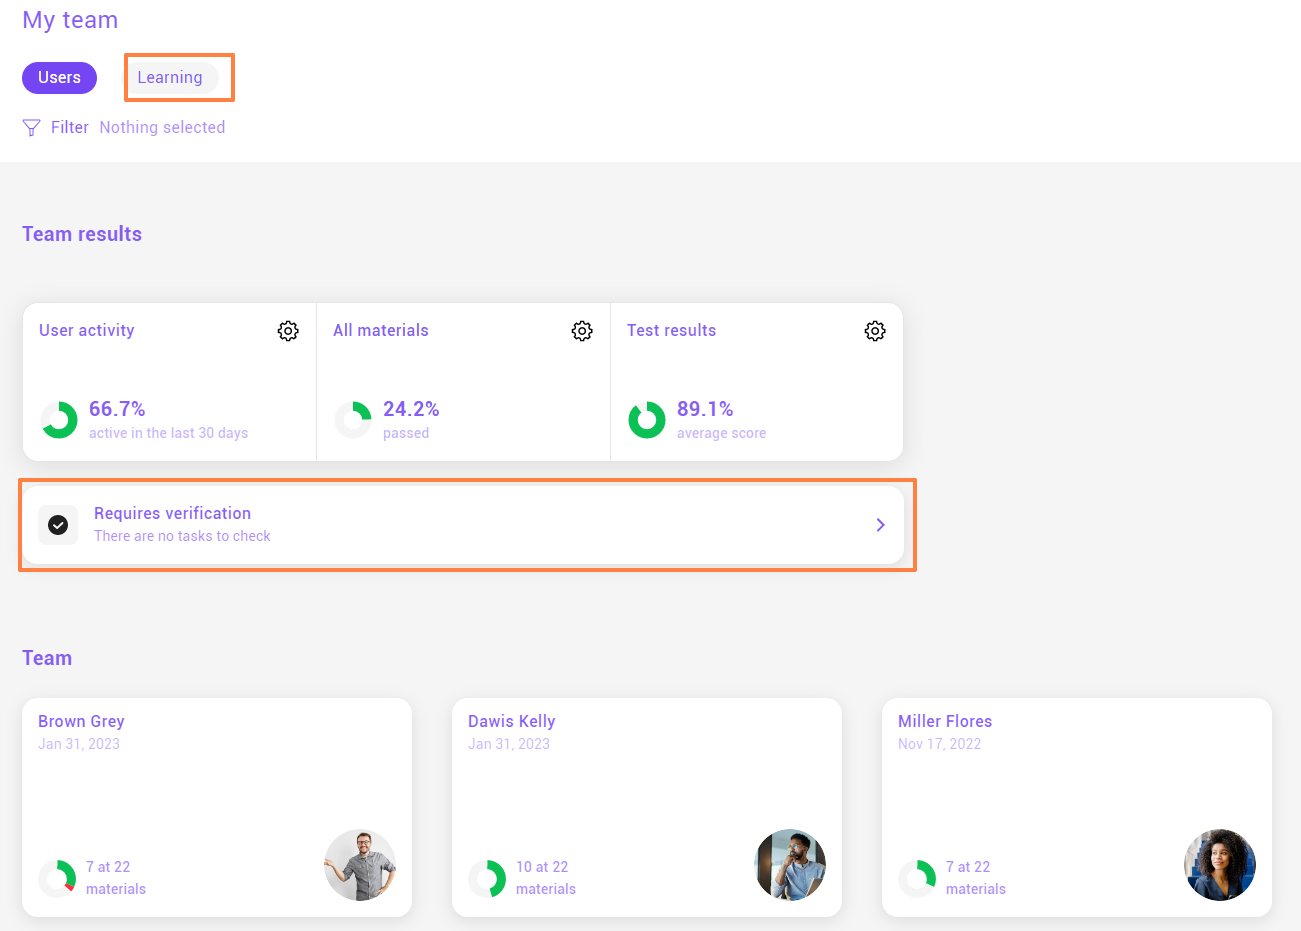Click the Team section heading

[x=47, y=658]
